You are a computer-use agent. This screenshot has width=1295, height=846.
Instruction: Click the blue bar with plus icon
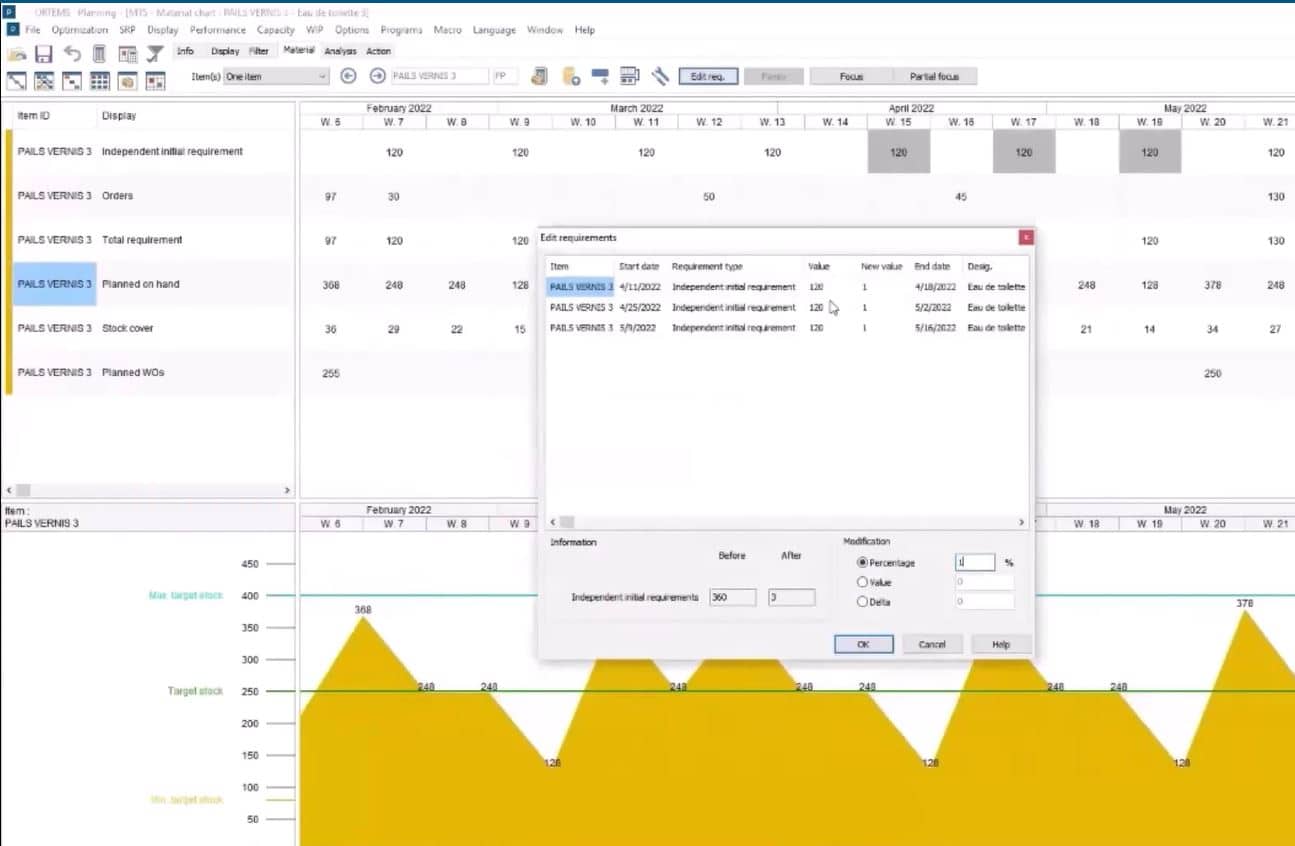601,76
